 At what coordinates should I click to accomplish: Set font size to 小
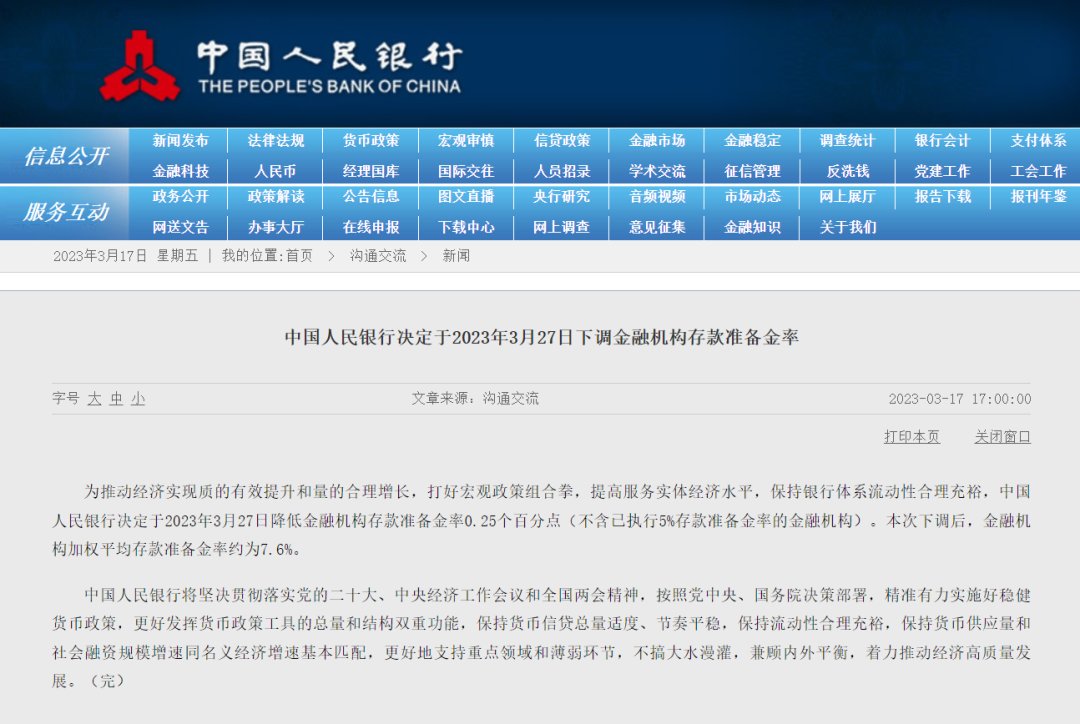138,398
